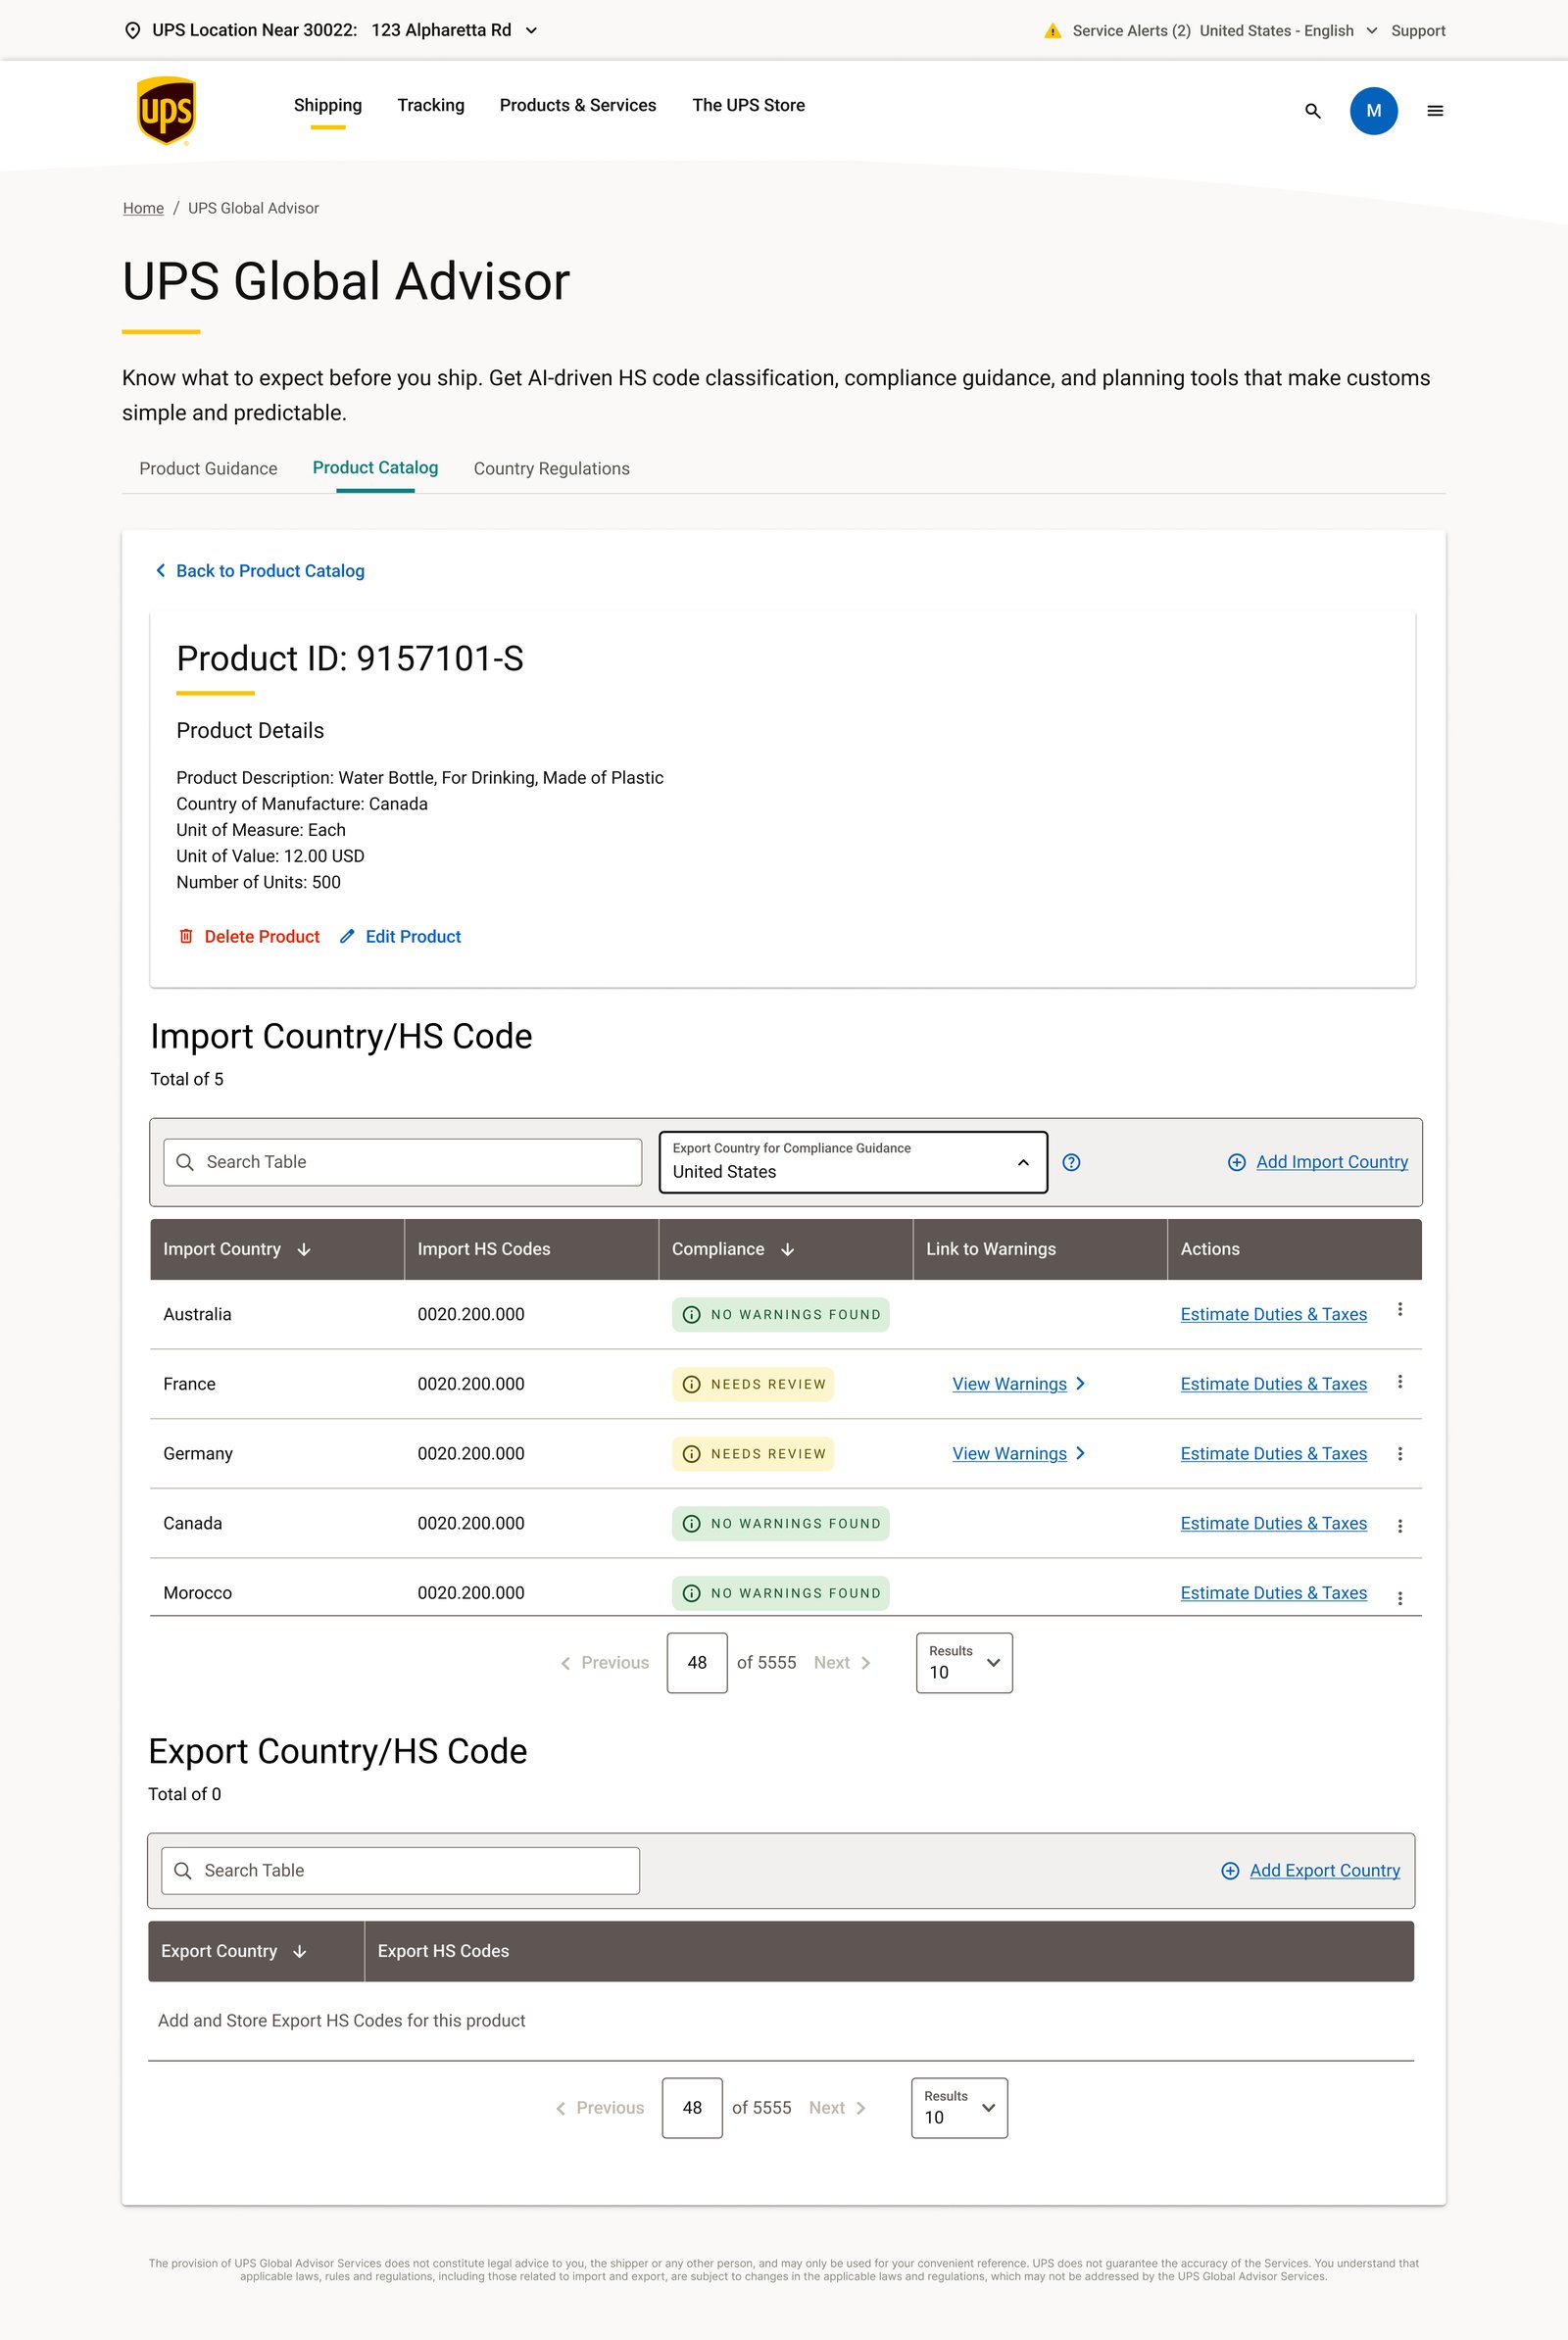This screenshot has height=2340, width=1568.
Task: Click the Edit Product link
Action: (x=413, y=936)
